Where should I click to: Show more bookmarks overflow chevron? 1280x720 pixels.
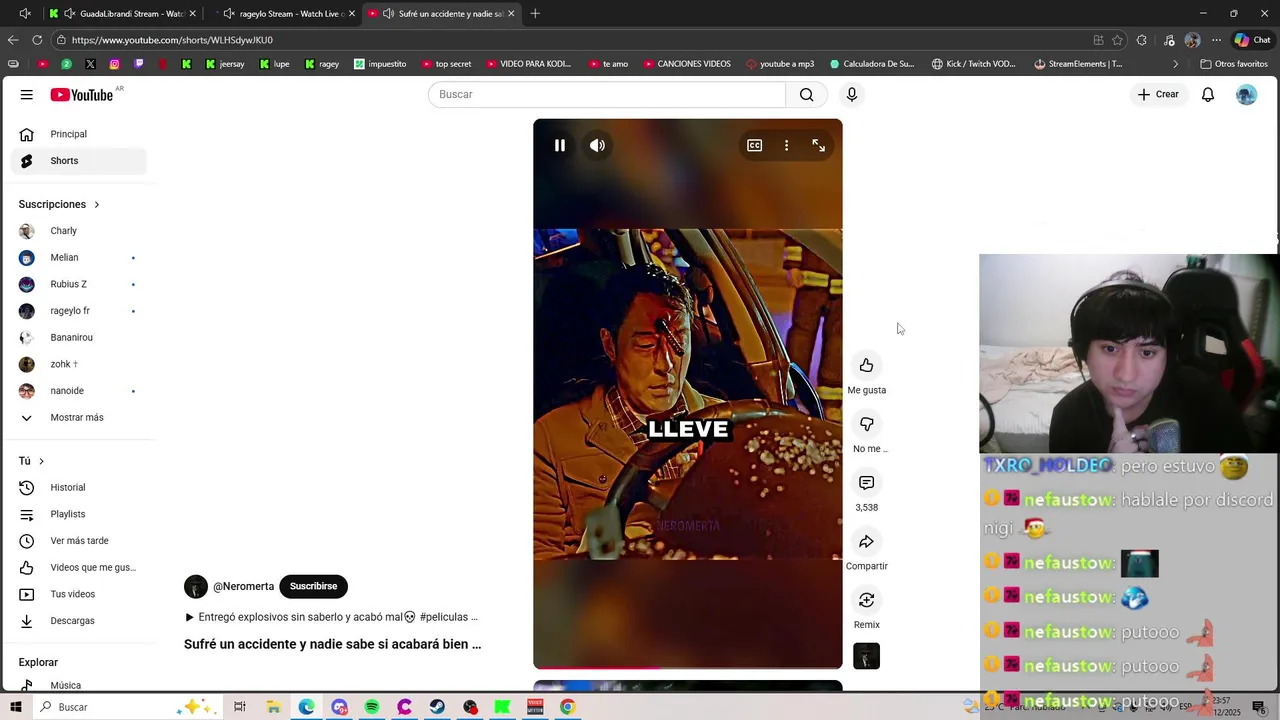1176,64
